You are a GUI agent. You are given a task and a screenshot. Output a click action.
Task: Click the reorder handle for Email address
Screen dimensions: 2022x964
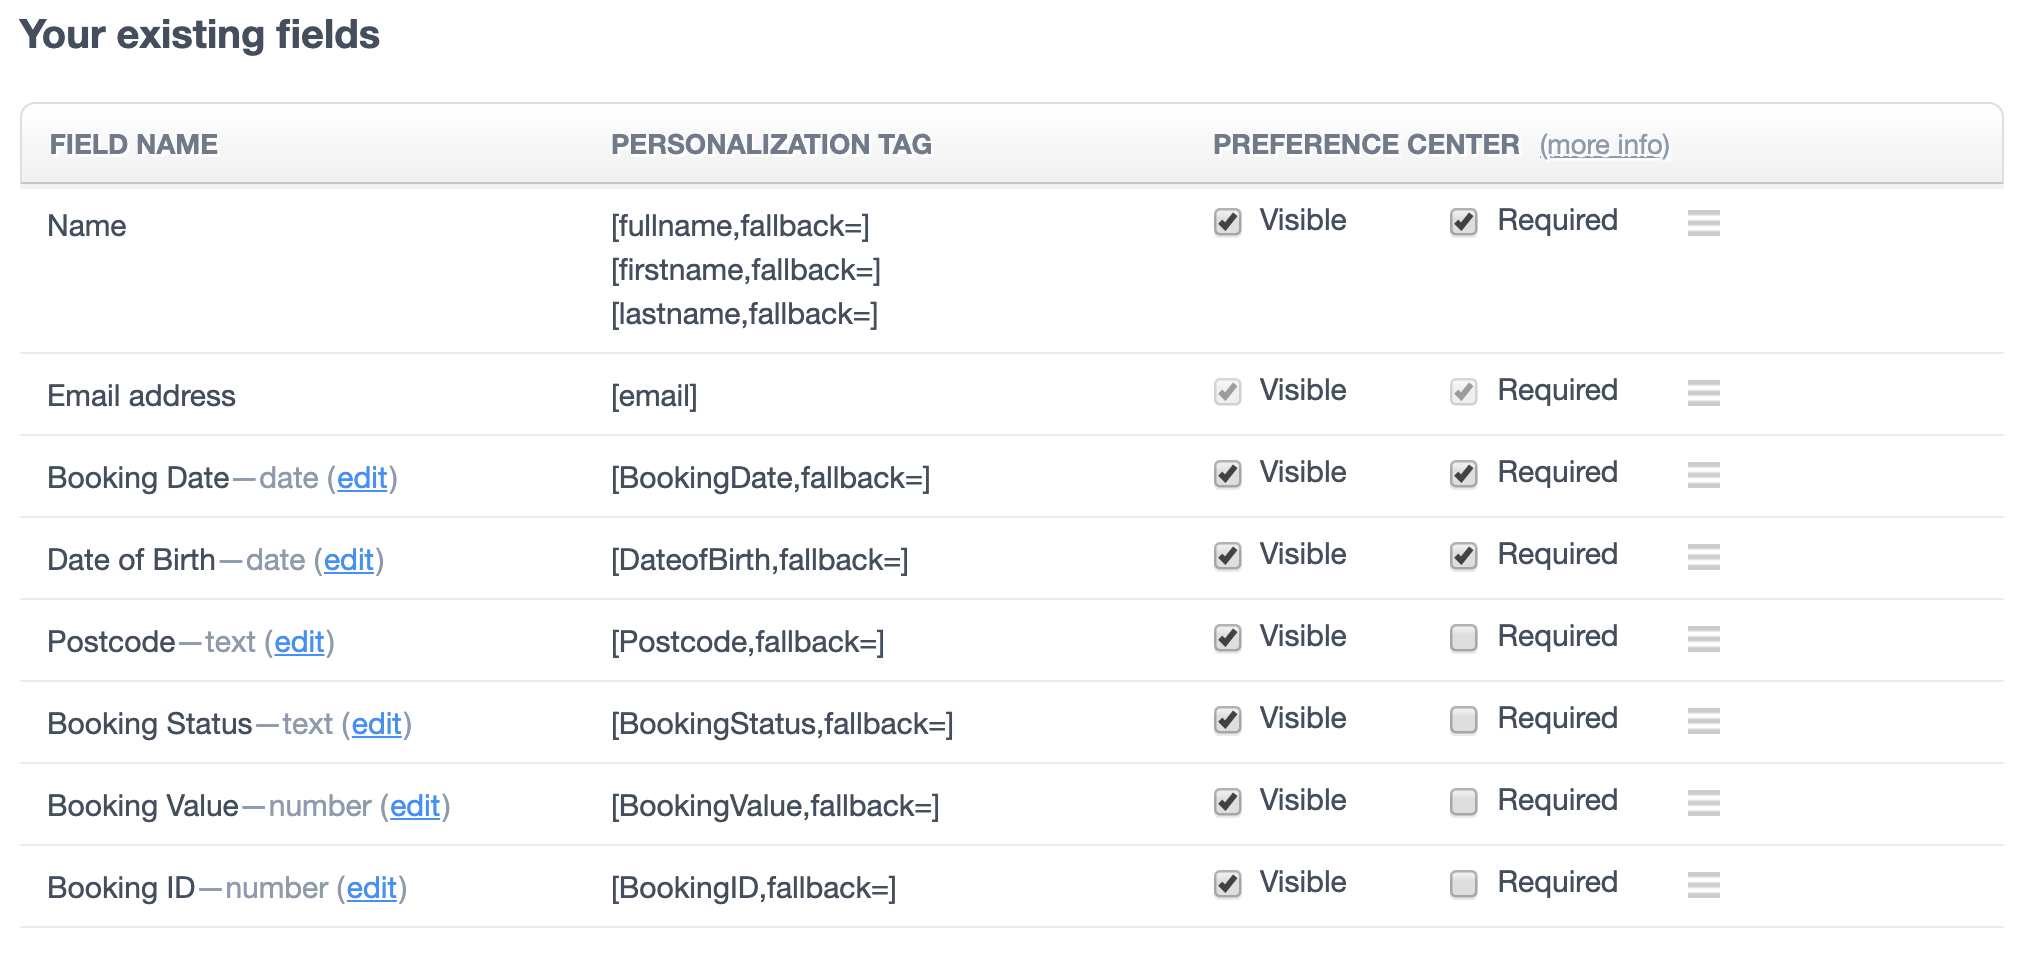point(1703,393)
